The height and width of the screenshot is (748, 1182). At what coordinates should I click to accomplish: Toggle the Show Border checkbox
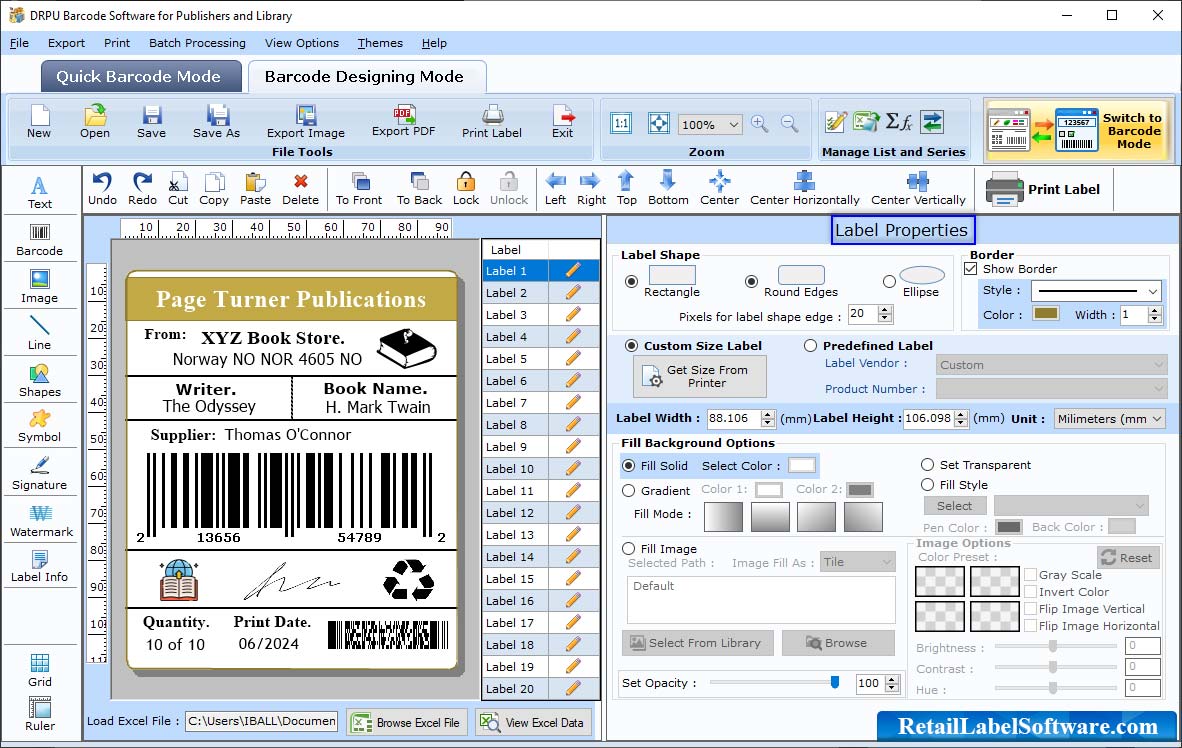971,268
